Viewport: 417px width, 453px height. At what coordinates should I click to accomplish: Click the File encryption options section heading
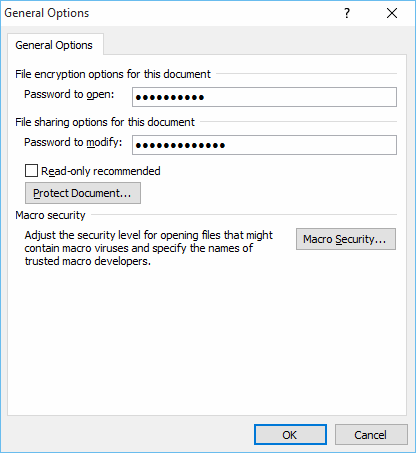[x=113, y=74]
